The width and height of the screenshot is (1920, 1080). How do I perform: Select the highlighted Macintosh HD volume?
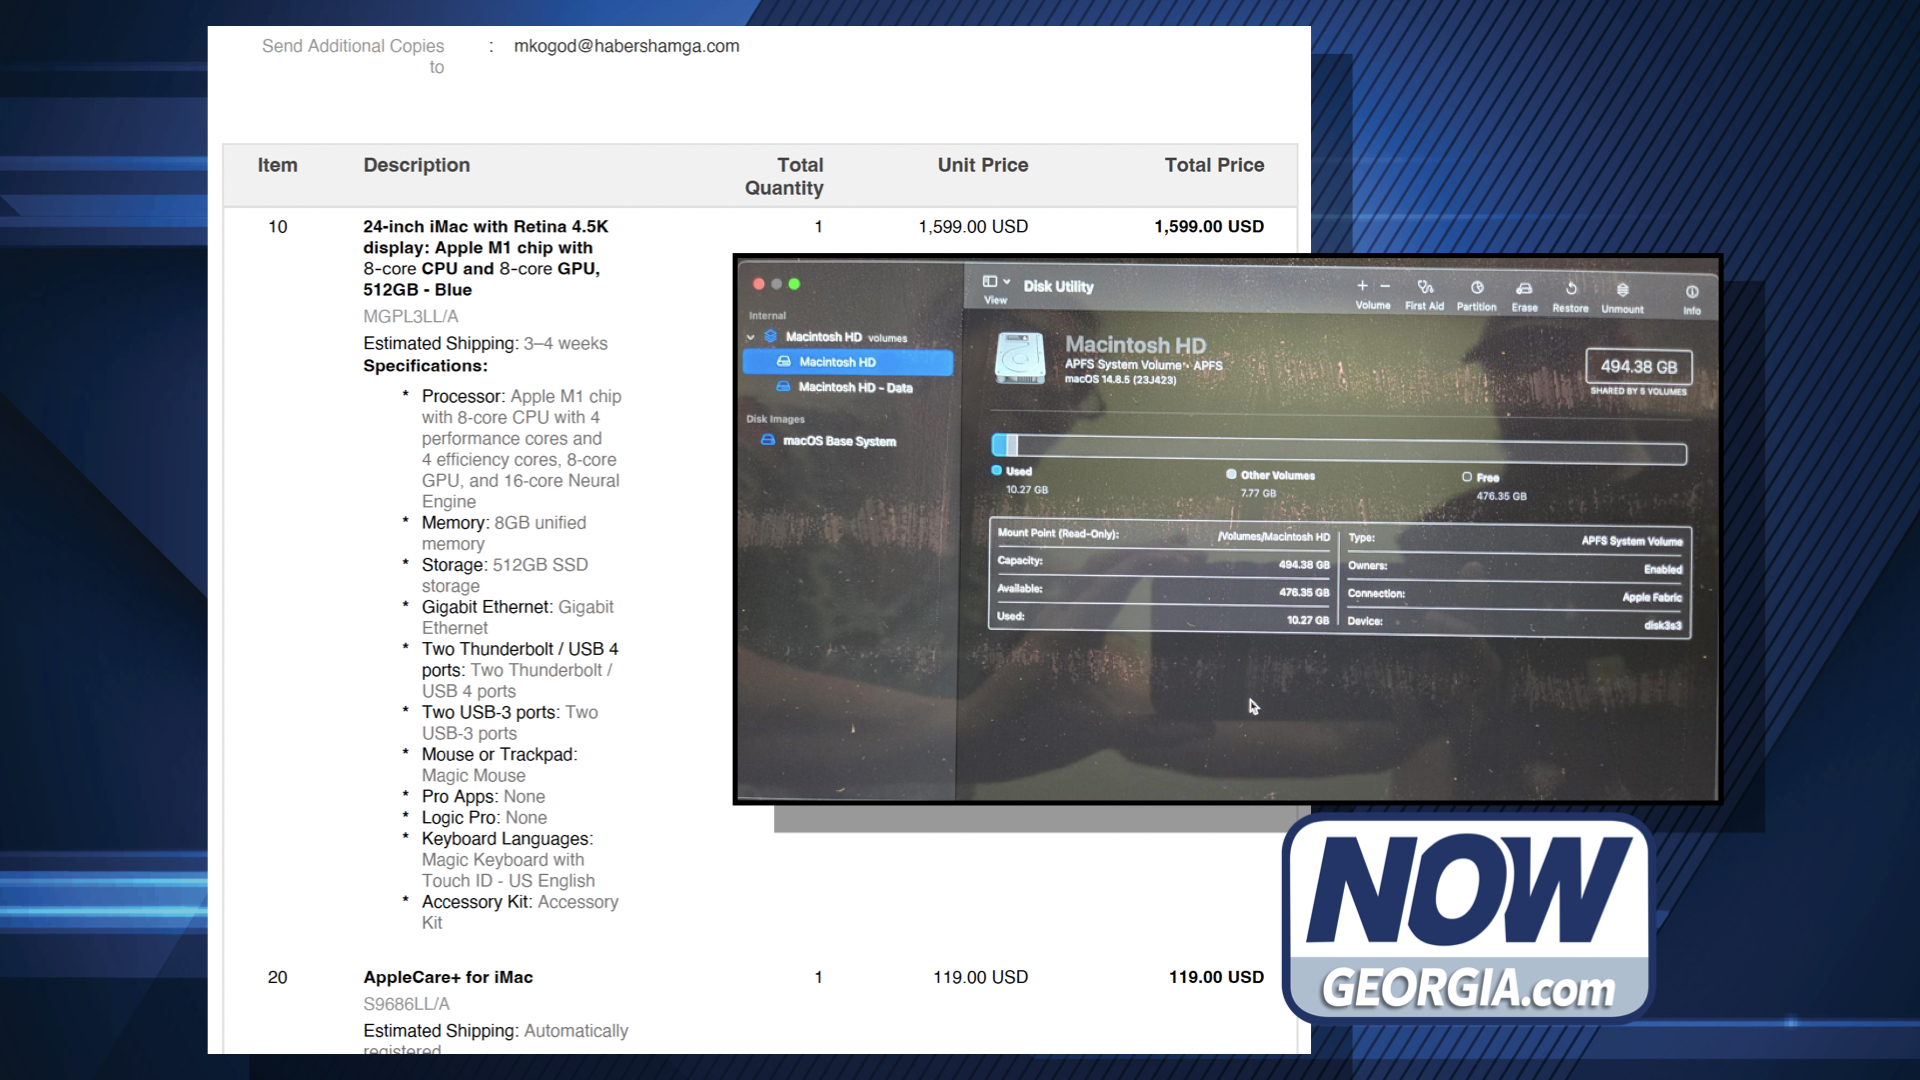(x=847, y=362)
